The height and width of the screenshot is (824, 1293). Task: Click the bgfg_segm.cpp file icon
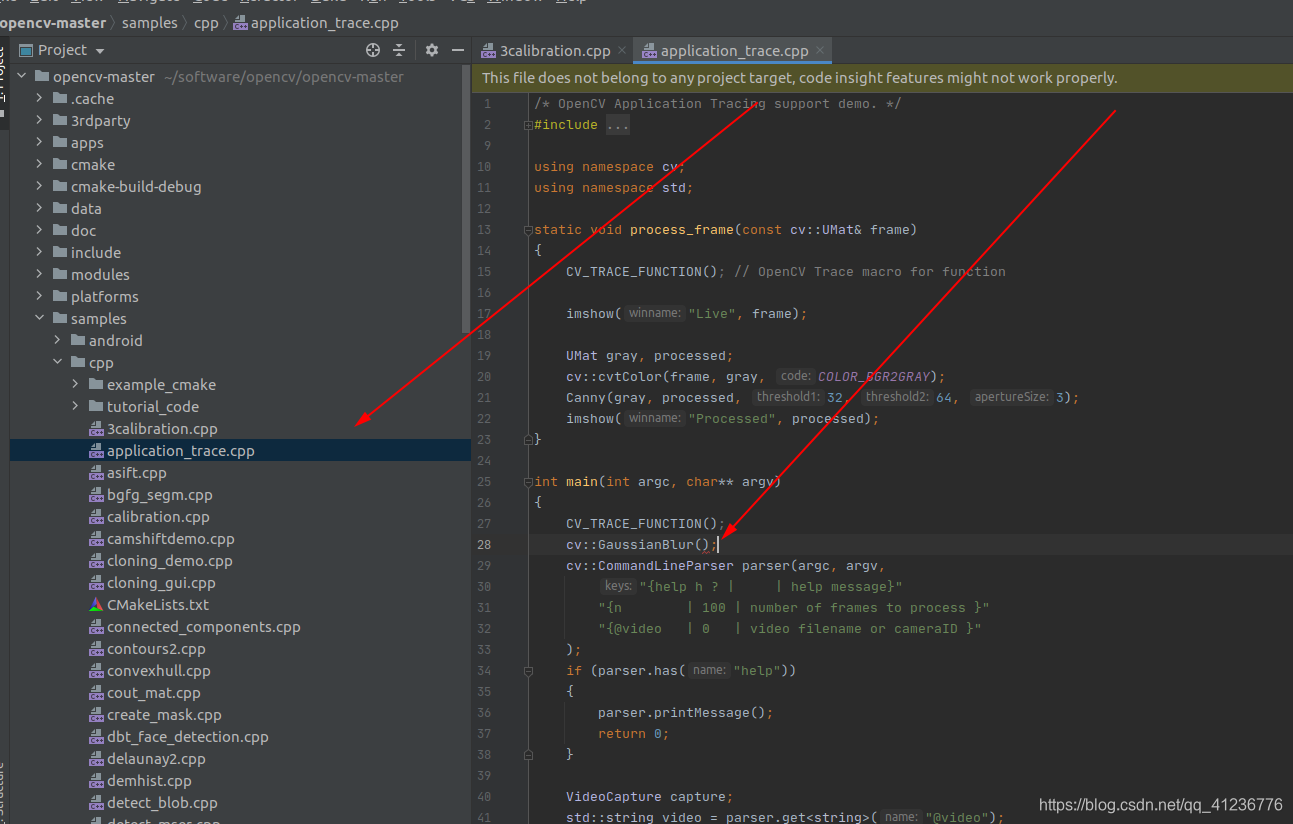pyautogui.click(x=96, y=495)
